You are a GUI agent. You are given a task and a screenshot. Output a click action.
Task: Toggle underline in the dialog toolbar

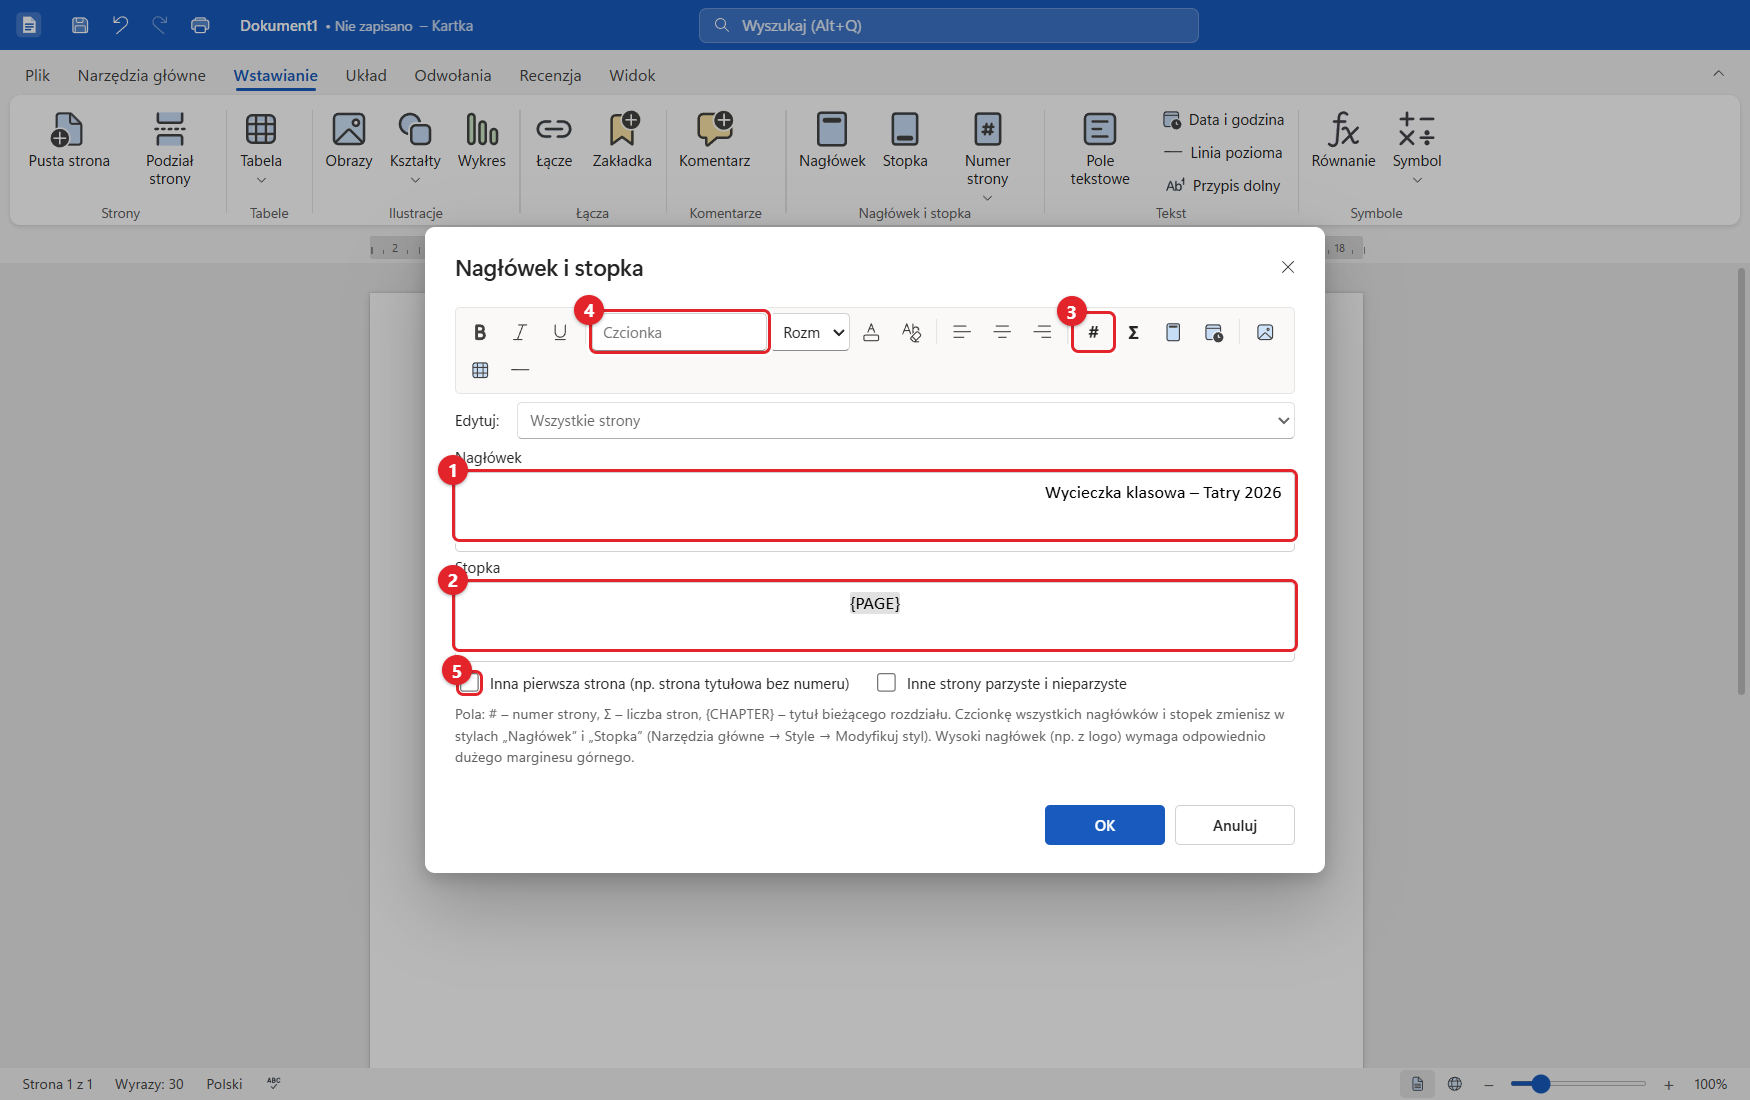[560, 333]
